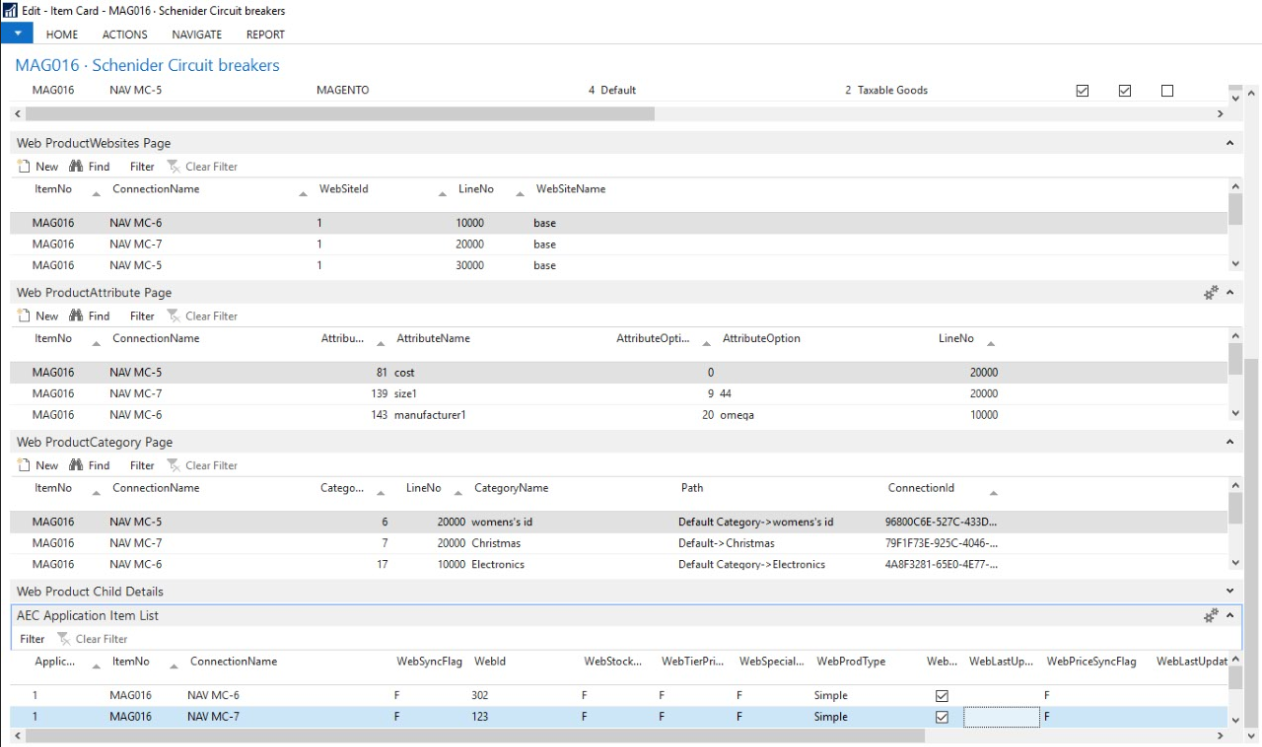Image resolution: width=1262 pixels, height=747 pixels.
Task: Open gear settings icon for AEC Application Item List
Action: (1211, 616)
